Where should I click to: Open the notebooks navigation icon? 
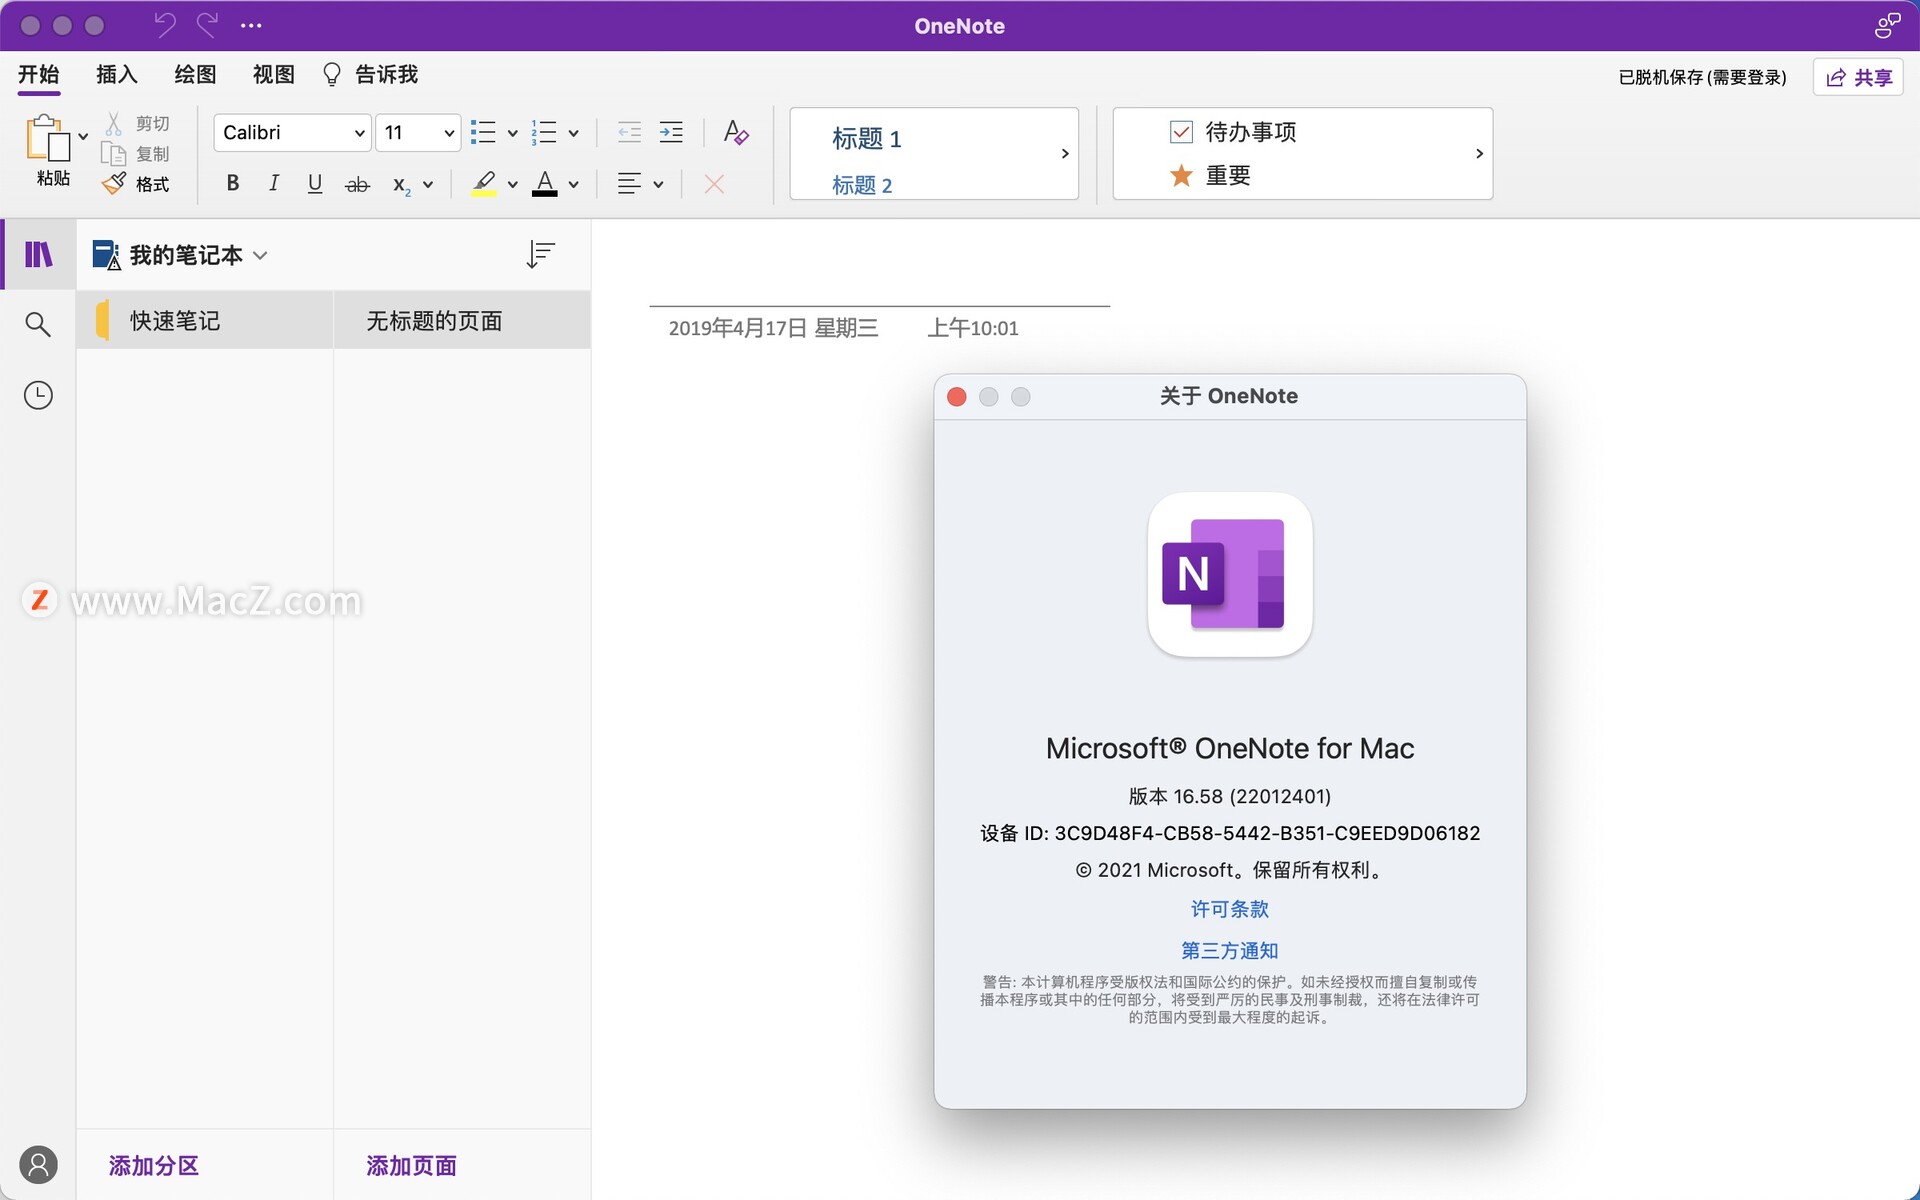tap(38, 254)
